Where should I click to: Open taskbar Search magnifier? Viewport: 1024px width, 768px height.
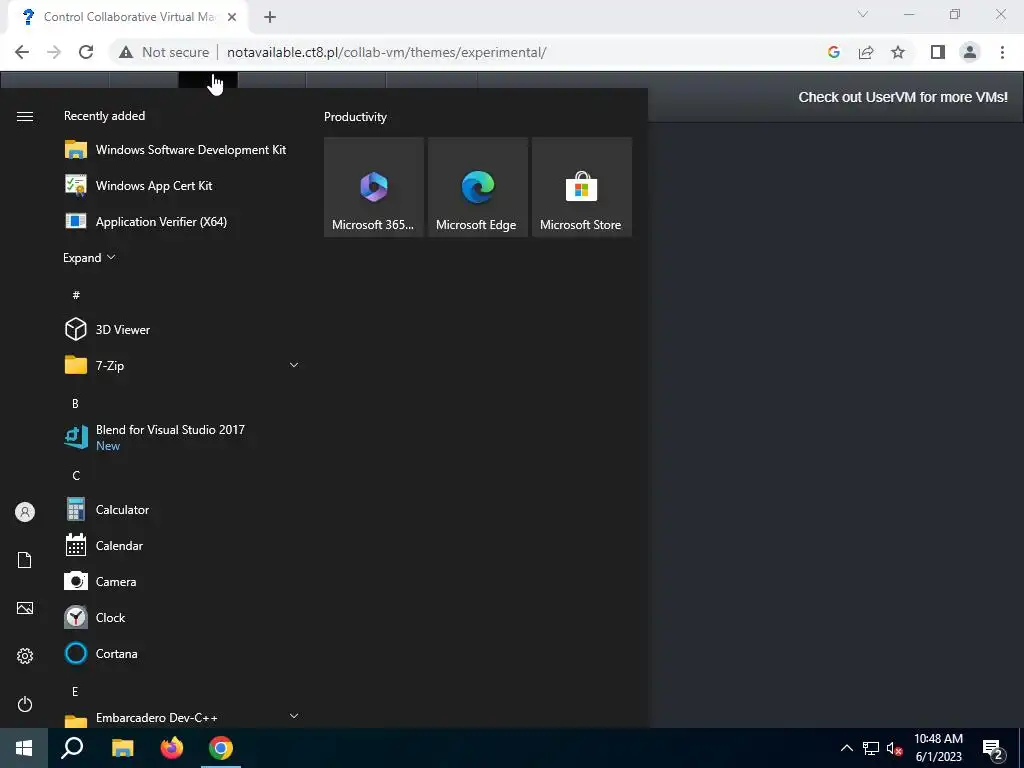tap(72, 748)
